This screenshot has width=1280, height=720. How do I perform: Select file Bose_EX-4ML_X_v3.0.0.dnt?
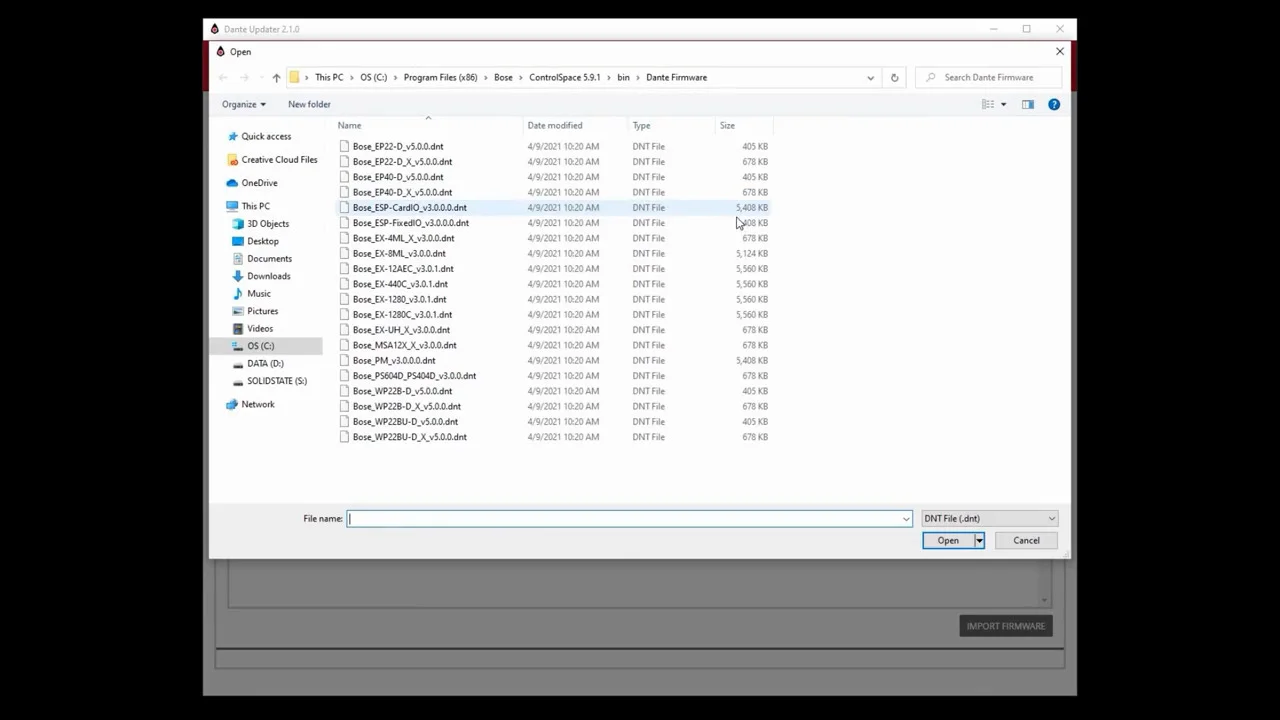tap(403, 238)
